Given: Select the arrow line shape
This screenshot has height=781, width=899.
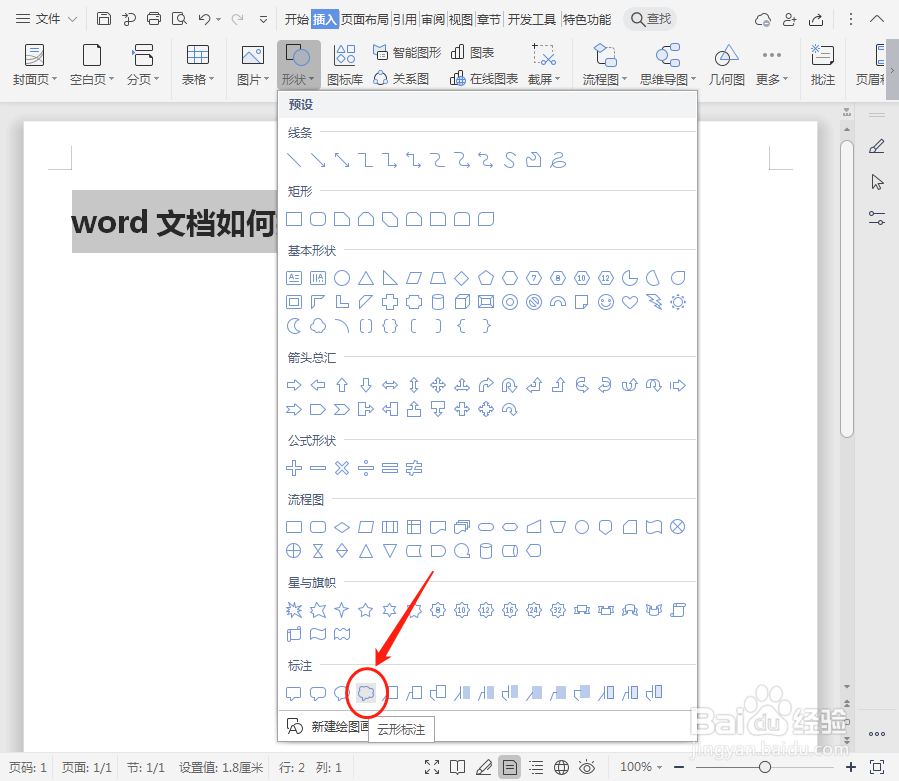Looking at the screenshot, I should click(x=318, y=160).
